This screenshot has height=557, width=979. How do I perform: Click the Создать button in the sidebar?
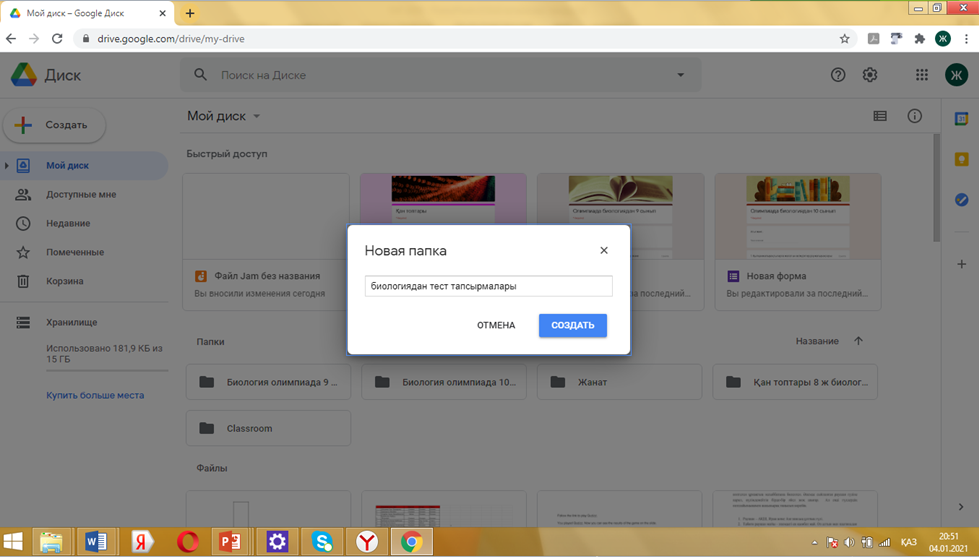(x=54, y=125)
